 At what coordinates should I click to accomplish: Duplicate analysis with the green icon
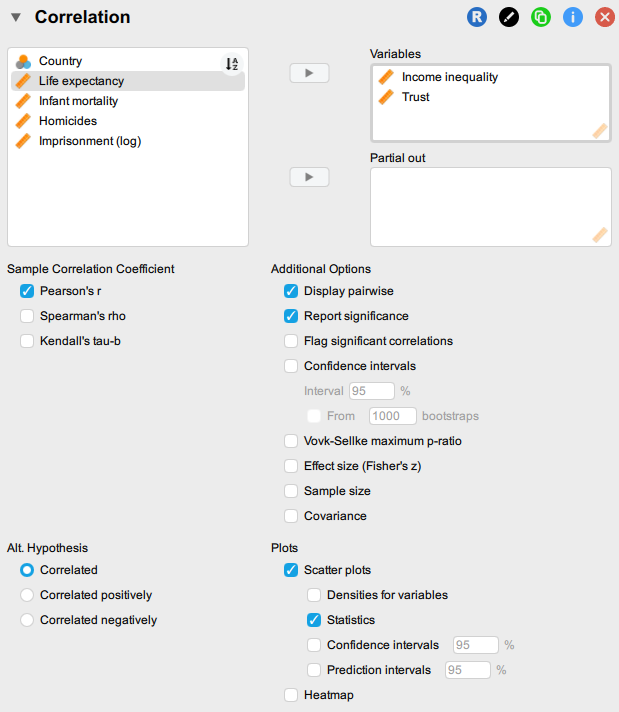541,17
